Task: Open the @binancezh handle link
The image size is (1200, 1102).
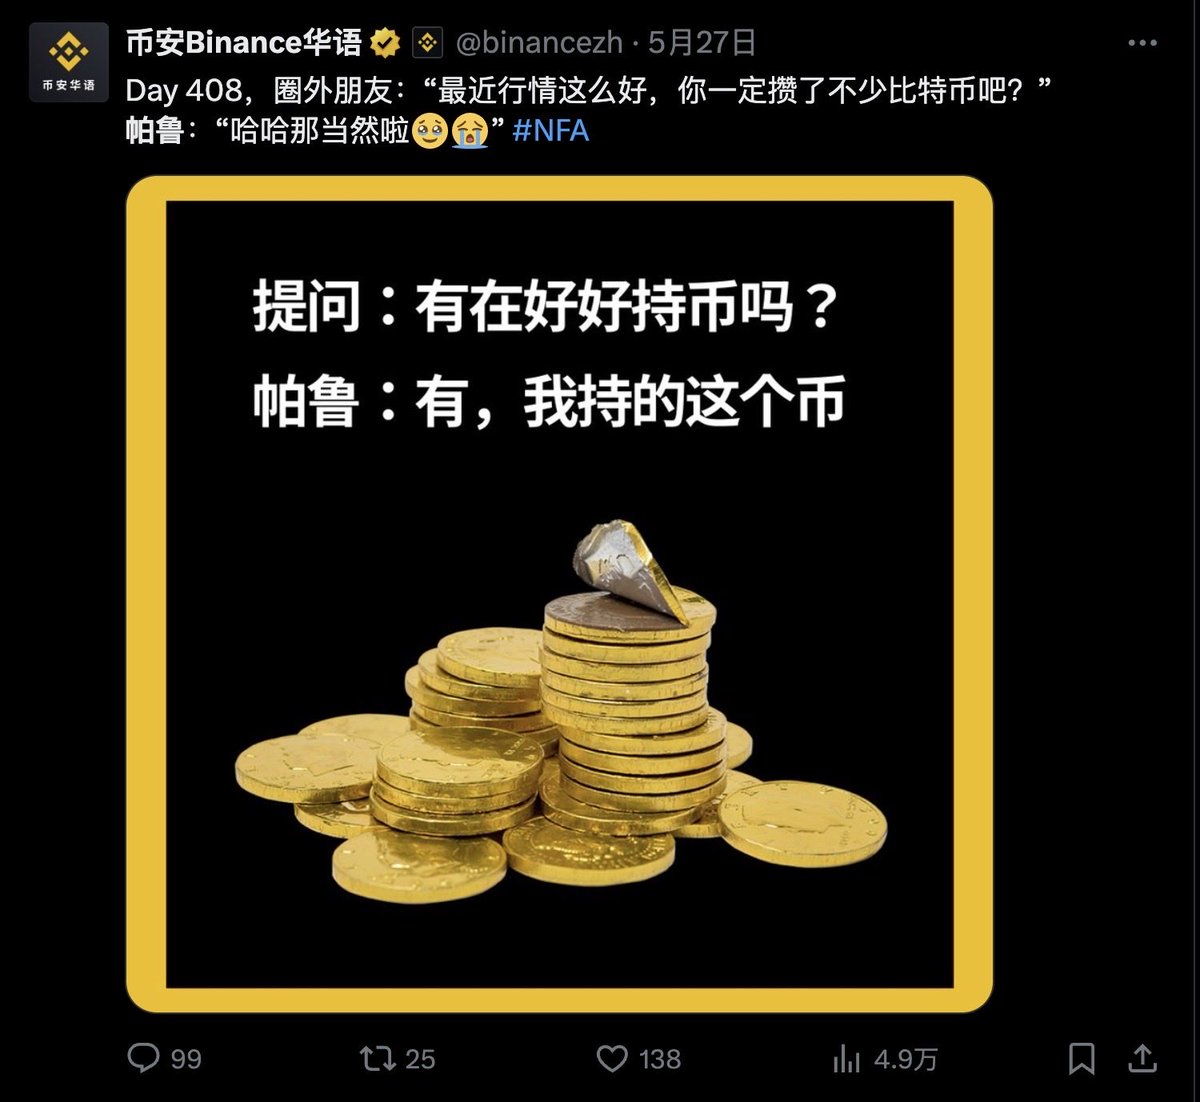Action: [x=539, y=43]
